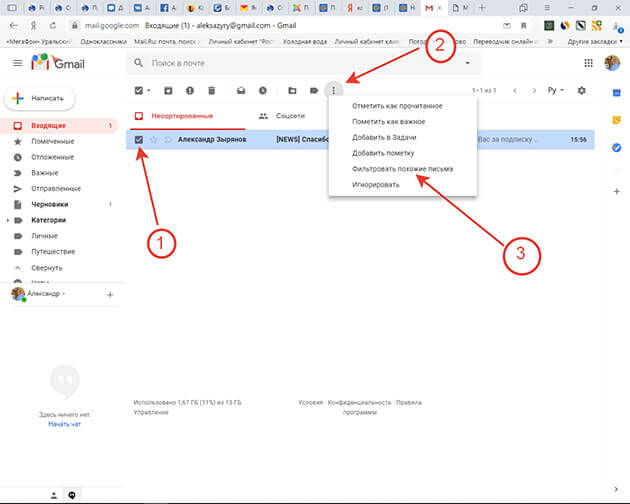Open the Google apps grid icon

click(x=587, y=63)
